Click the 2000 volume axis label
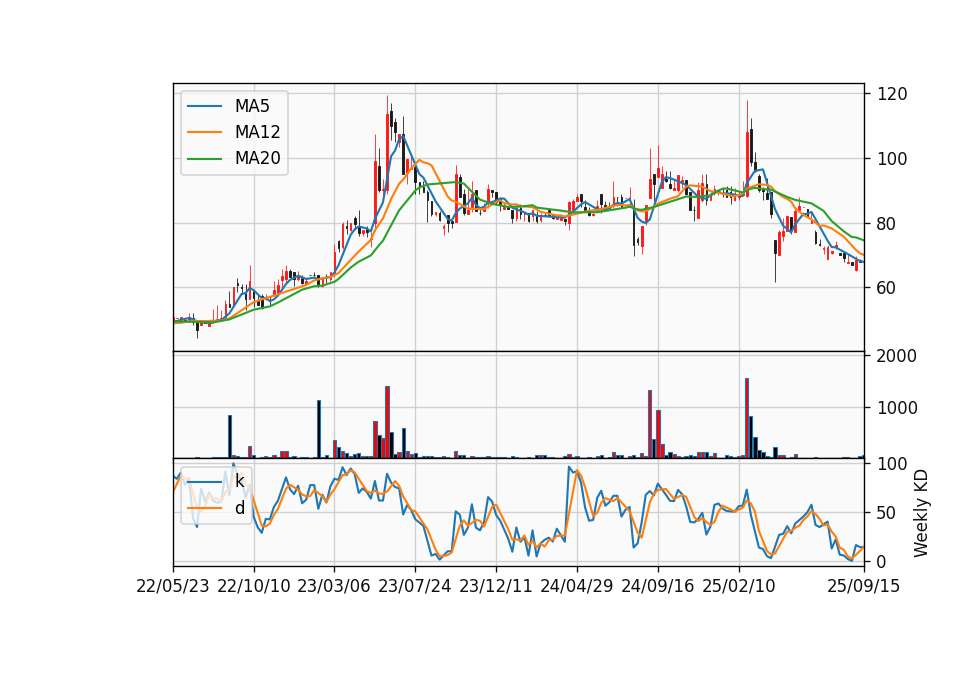The height and width of the screenshot is (690, 960). [x=897, y=356]
